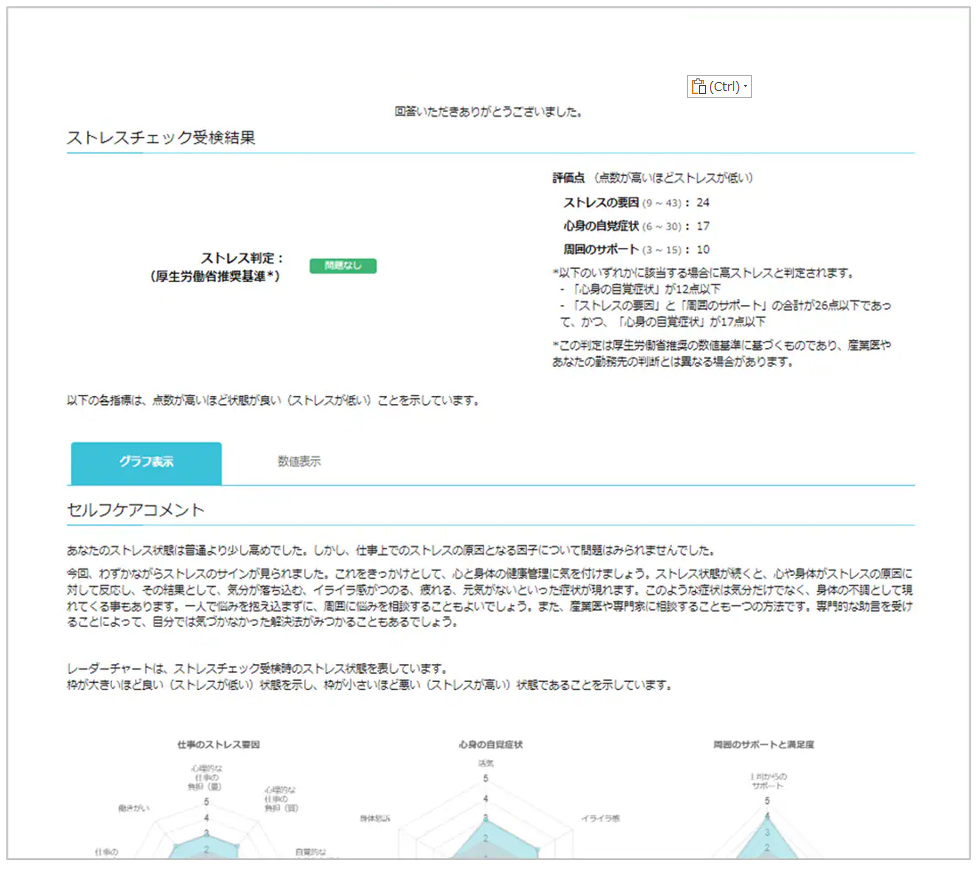Click the 働きがい axis label
Viewport: 980px width, 871px height.
[134, 808]
